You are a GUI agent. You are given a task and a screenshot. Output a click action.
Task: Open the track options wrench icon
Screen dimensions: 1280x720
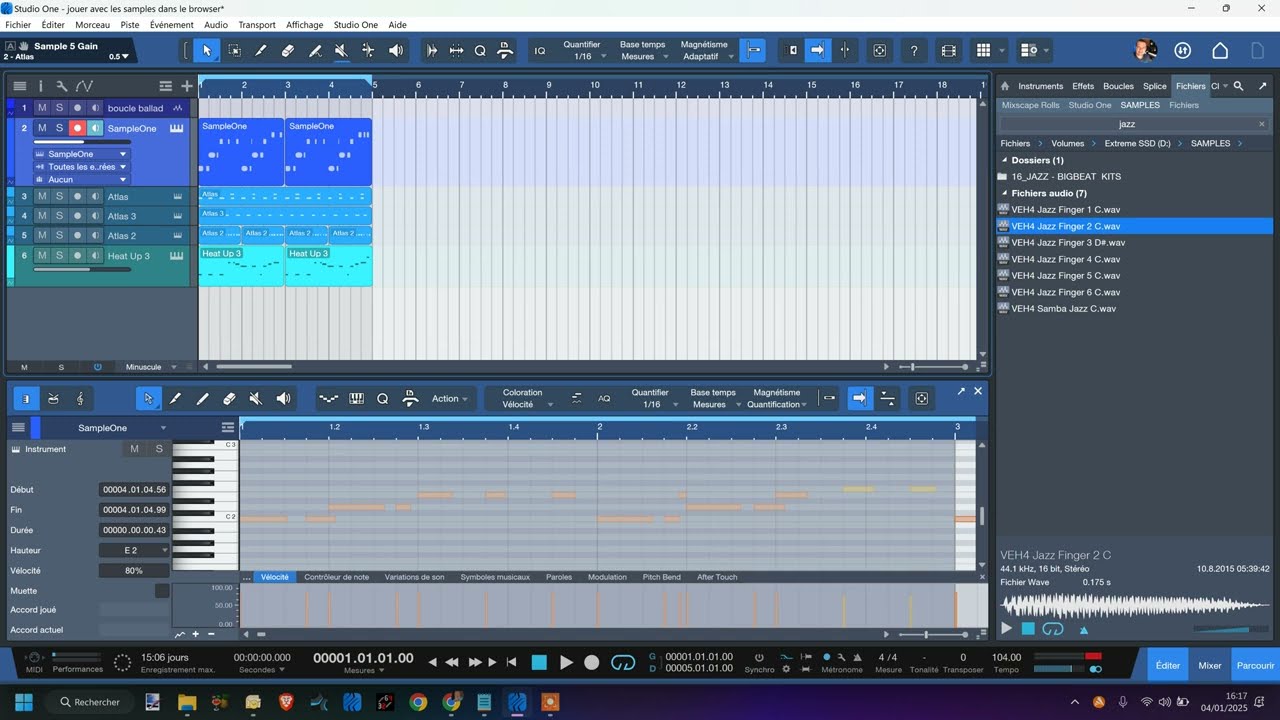coord(61,86)
